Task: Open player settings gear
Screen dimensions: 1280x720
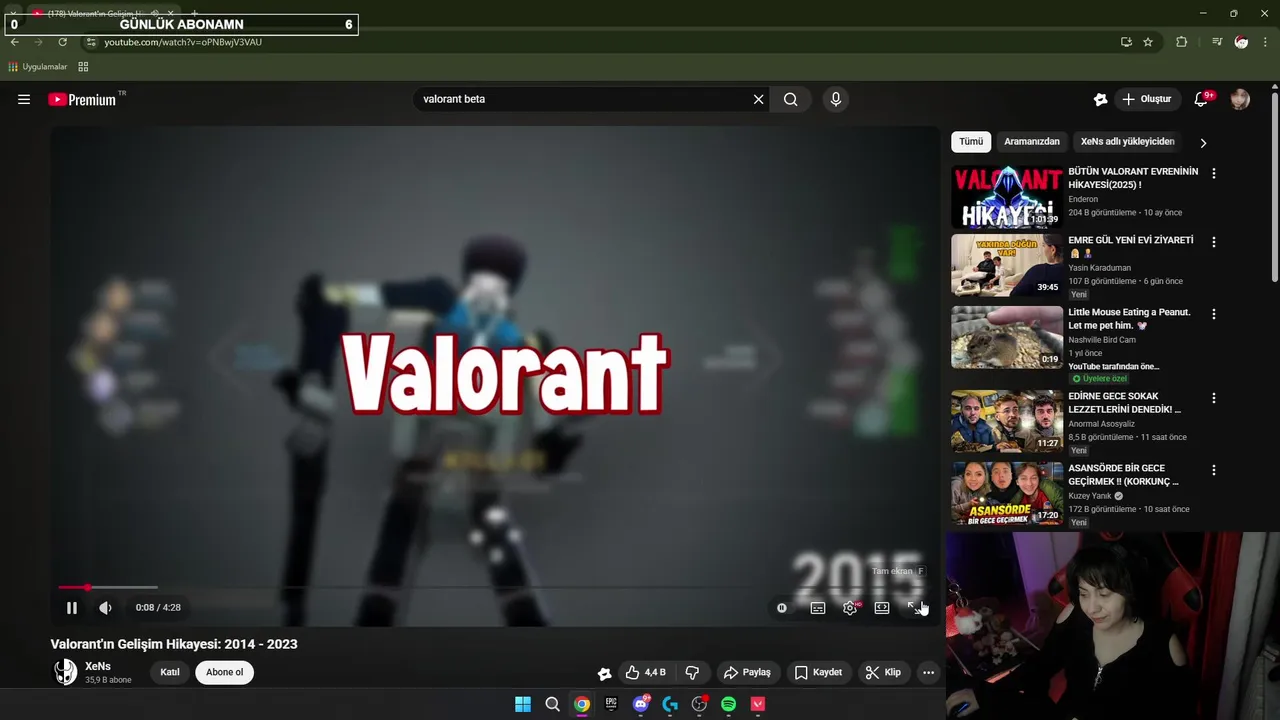Action: (x=850, y=607)
